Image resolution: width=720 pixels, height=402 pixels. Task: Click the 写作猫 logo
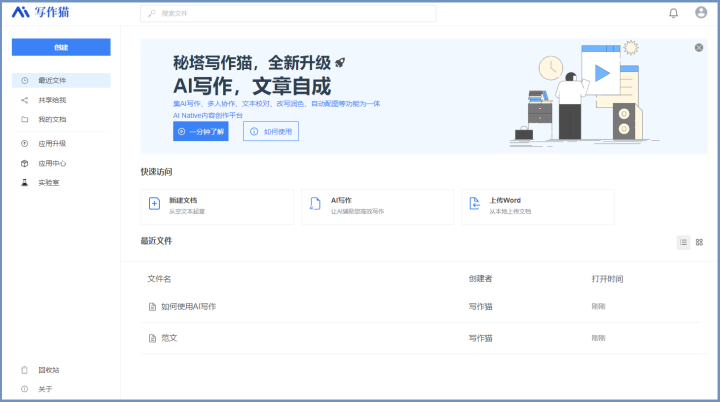(x=40, y=12)
